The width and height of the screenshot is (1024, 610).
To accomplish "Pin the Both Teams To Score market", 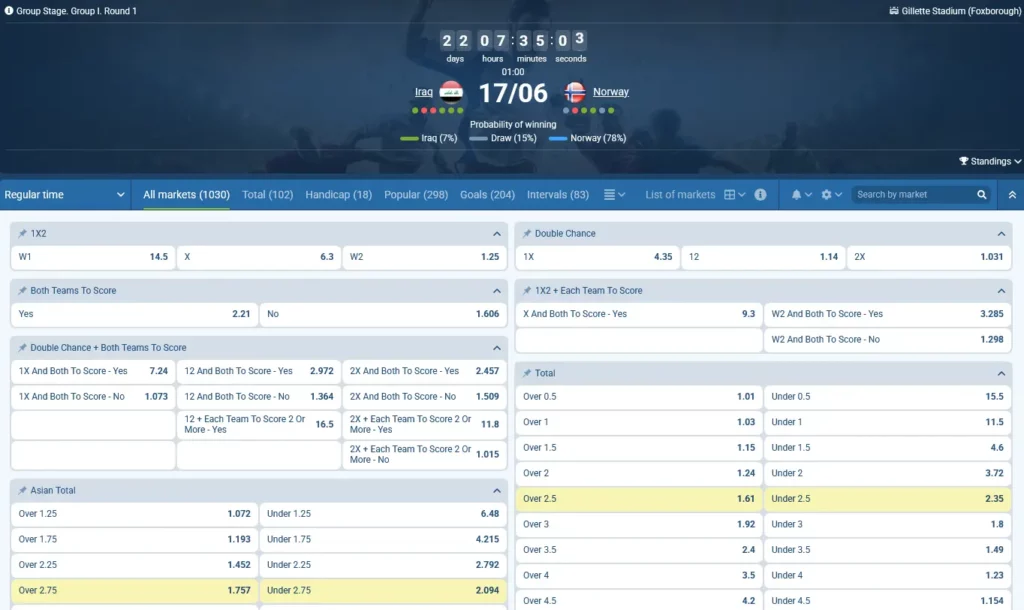I will pyautogui.click(x=22, y=291).
